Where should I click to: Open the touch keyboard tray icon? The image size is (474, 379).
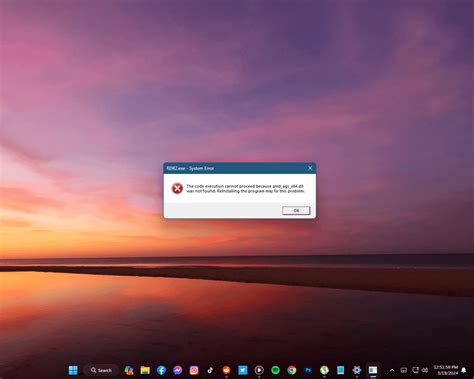click(x=404, y=370)
